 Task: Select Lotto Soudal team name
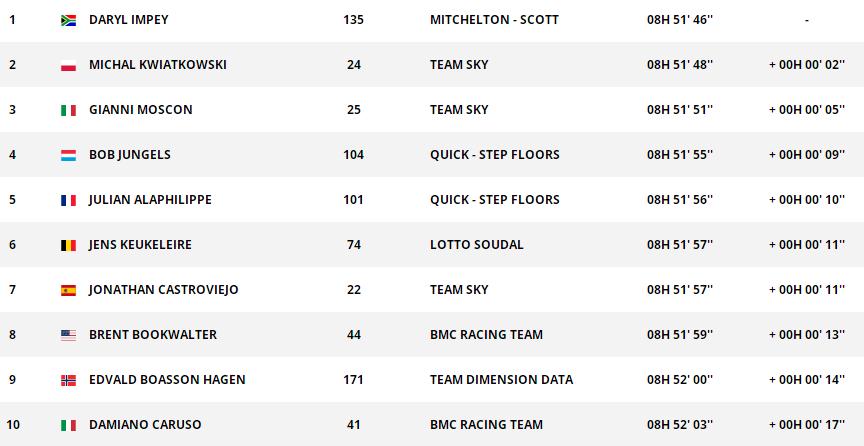[476, 245]
